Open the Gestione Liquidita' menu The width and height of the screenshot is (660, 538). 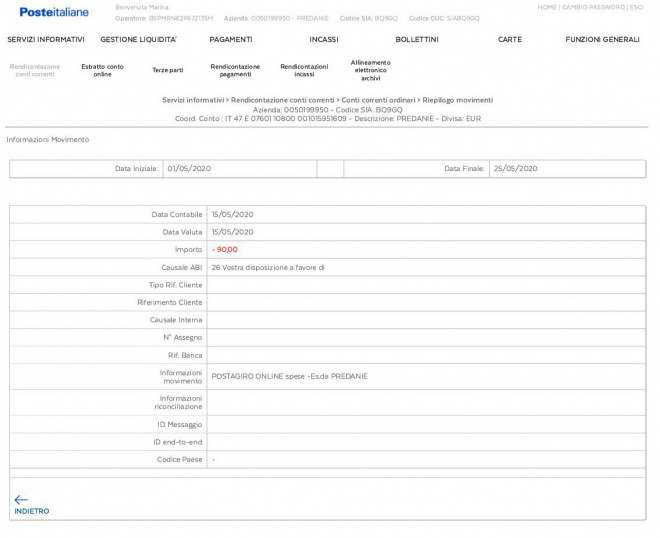click(x=138, y=39)
